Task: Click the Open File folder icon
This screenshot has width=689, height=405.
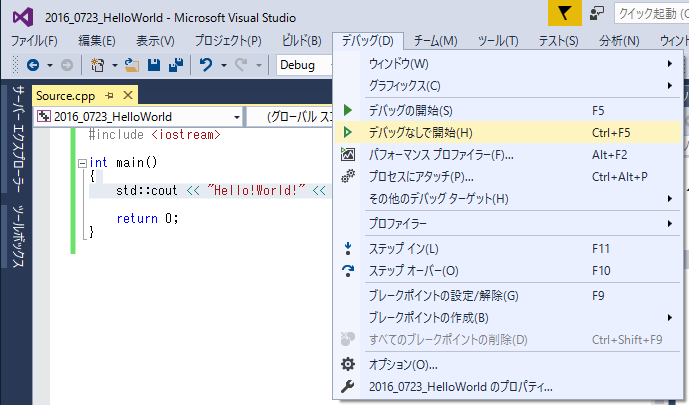Action: [131, 65]
